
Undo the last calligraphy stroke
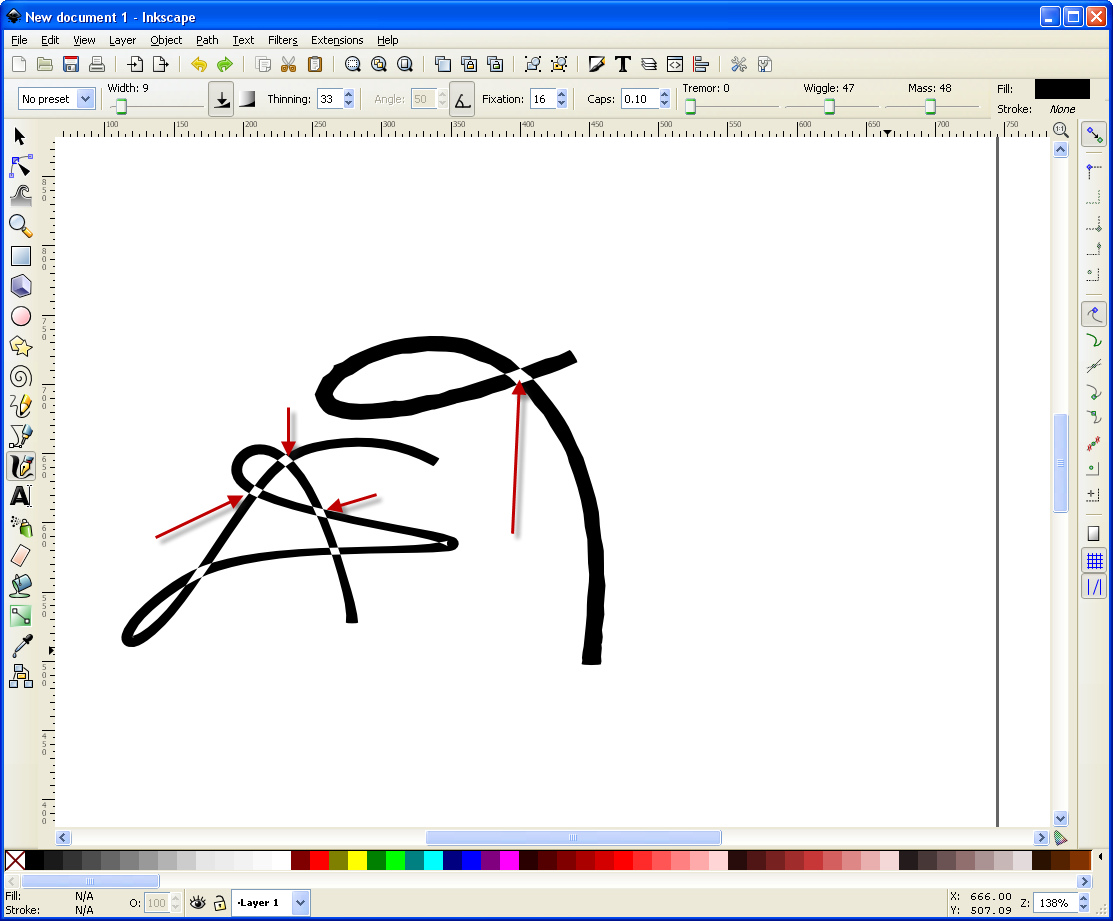click(199, 63)
